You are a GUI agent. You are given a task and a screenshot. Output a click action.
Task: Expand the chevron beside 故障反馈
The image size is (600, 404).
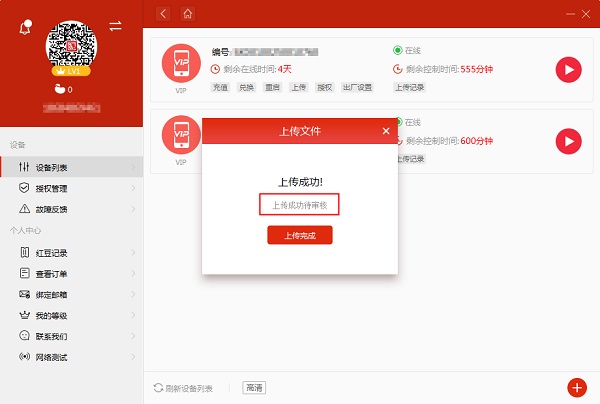[x=133, y=209]
